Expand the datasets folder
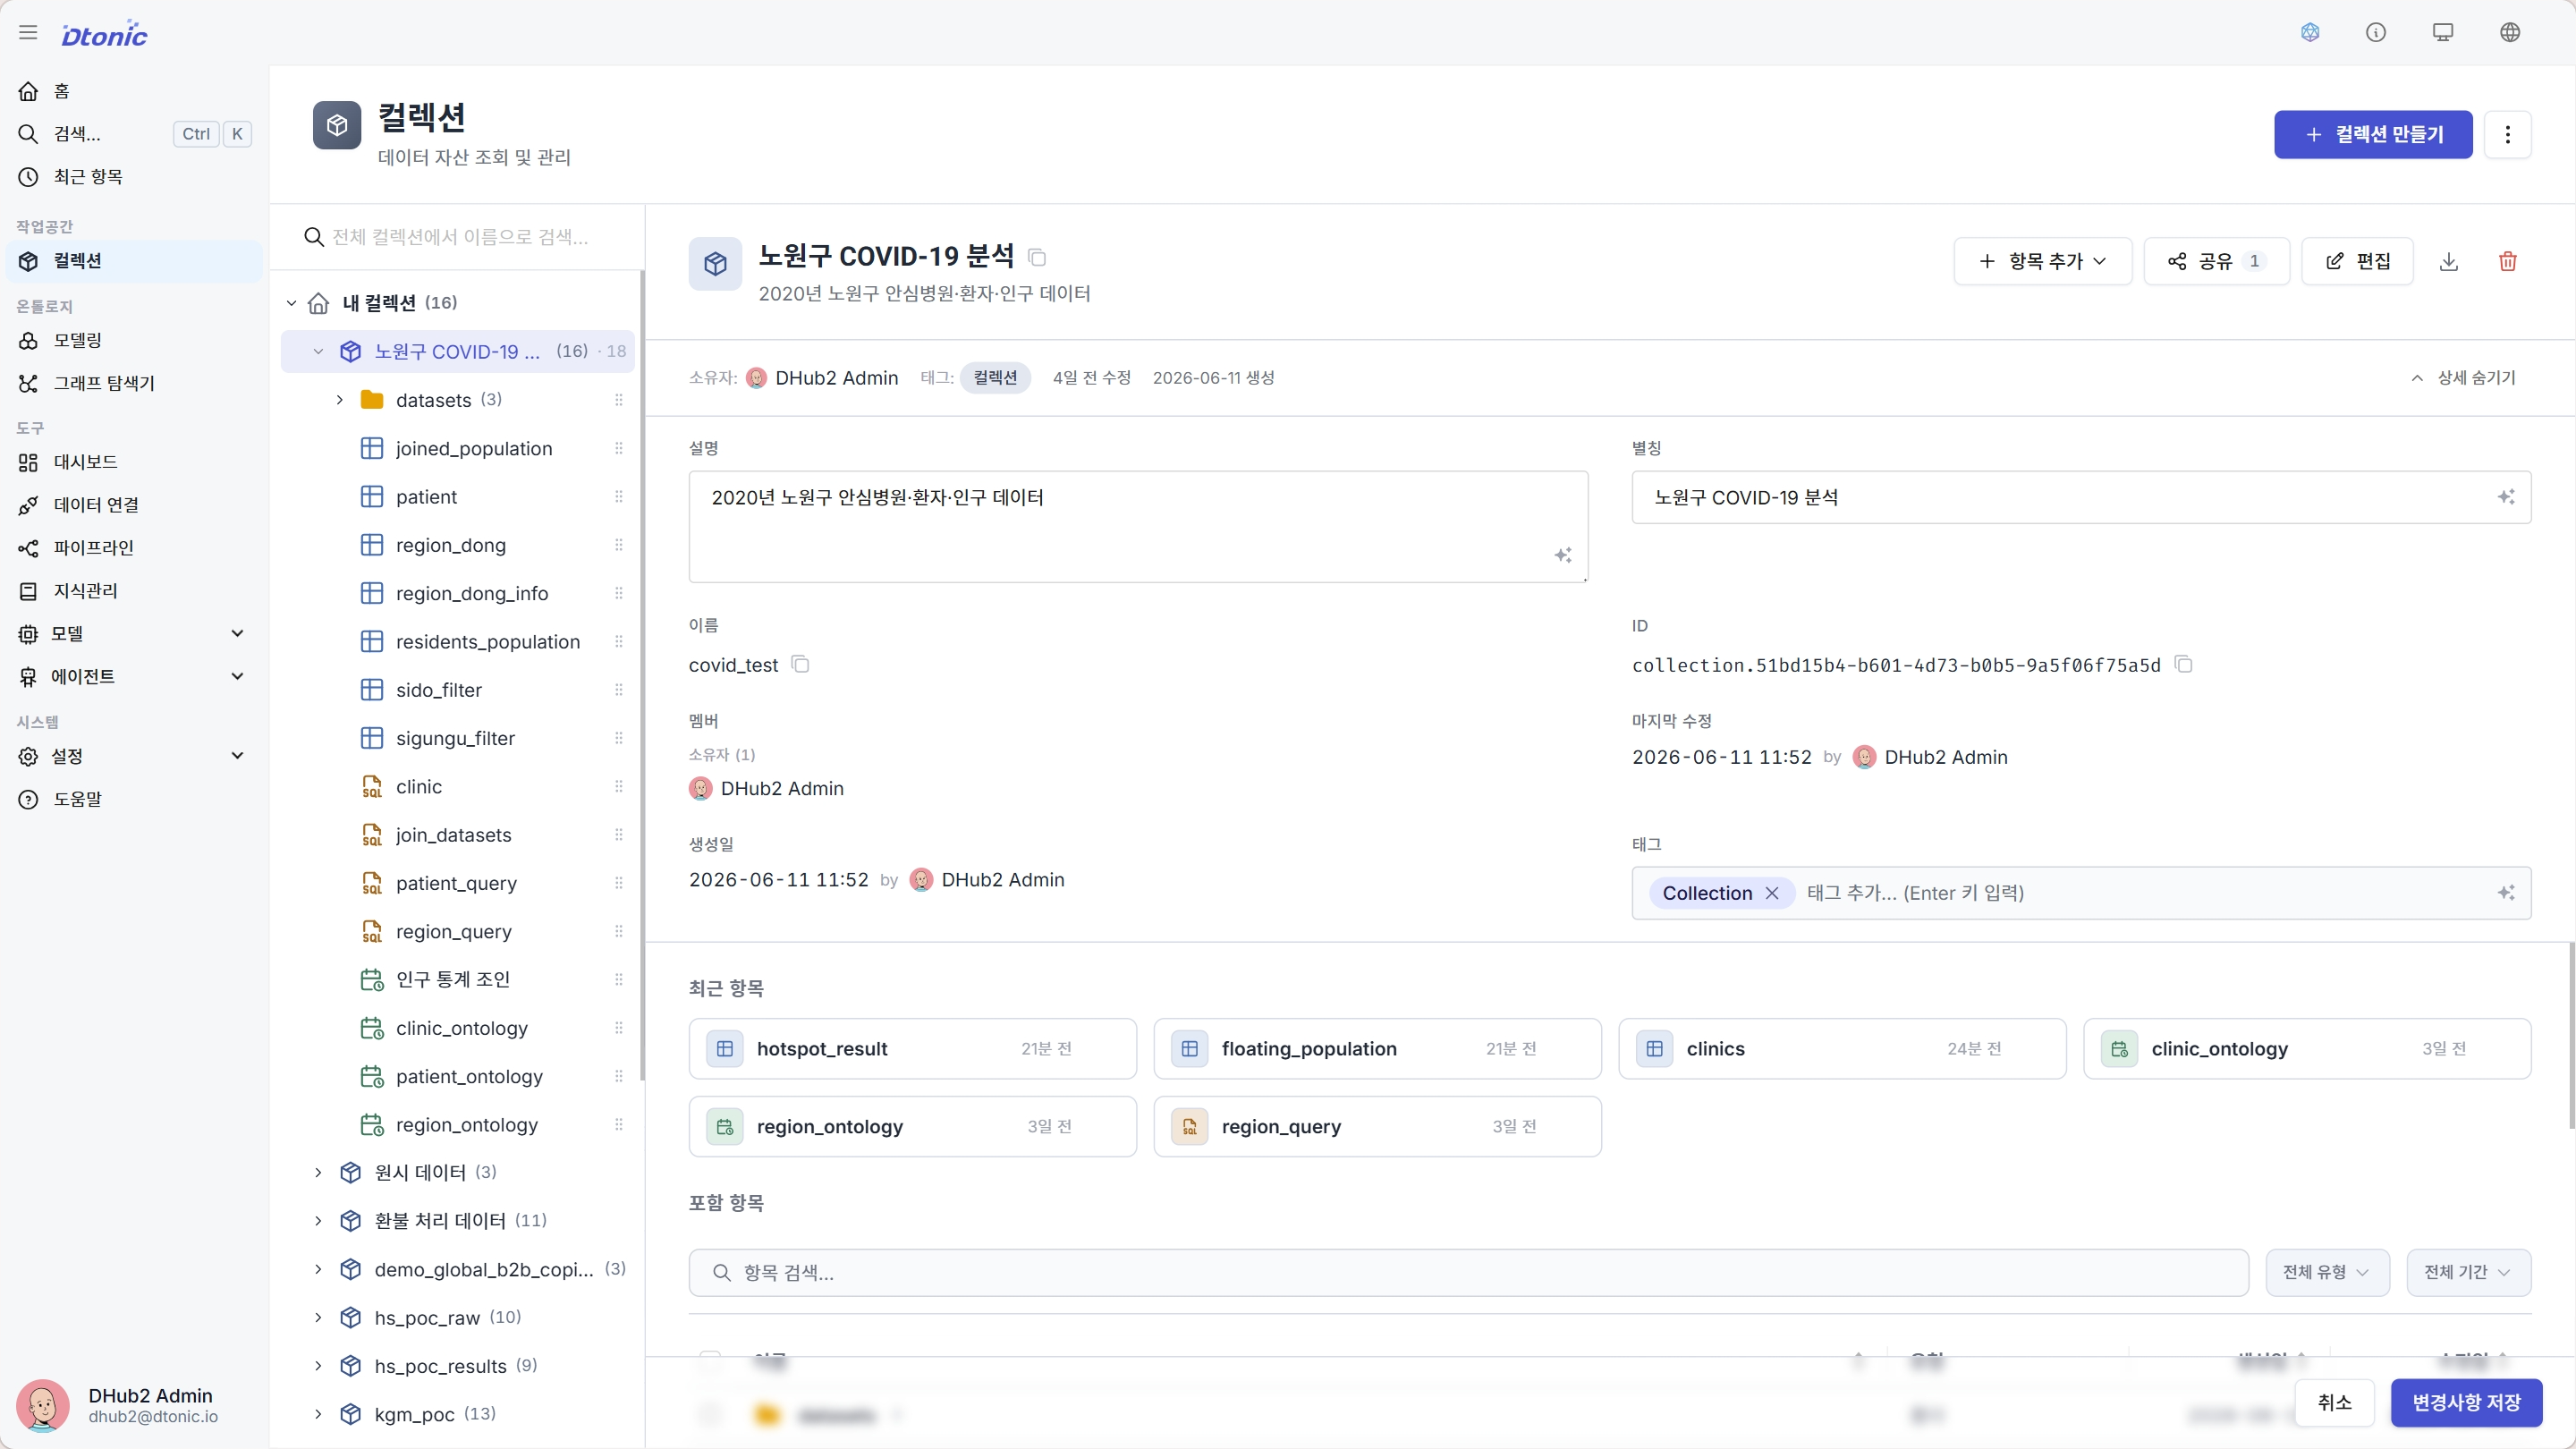Screen dimensions: 2576x1449 (x=340, y=400)
